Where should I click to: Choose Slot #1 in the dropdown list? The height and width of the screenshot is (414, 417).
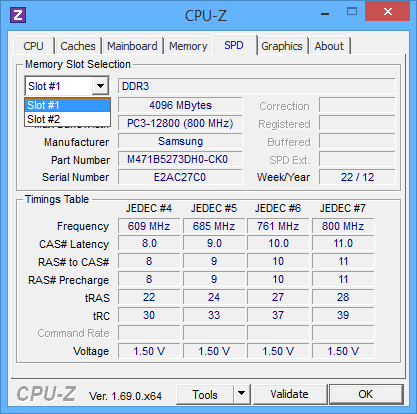pyautogui.click(x=67, y=105)
